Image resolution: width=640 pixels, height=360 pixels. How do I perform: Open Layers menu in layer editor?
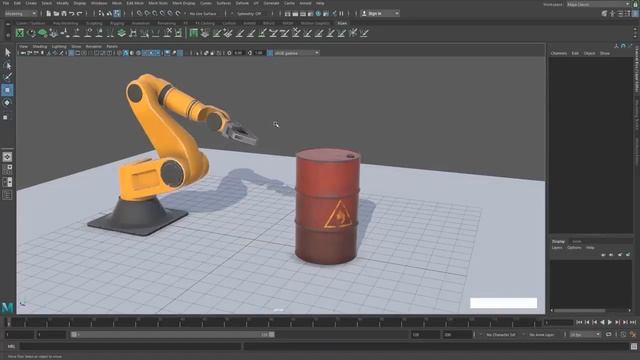[557, 248]
